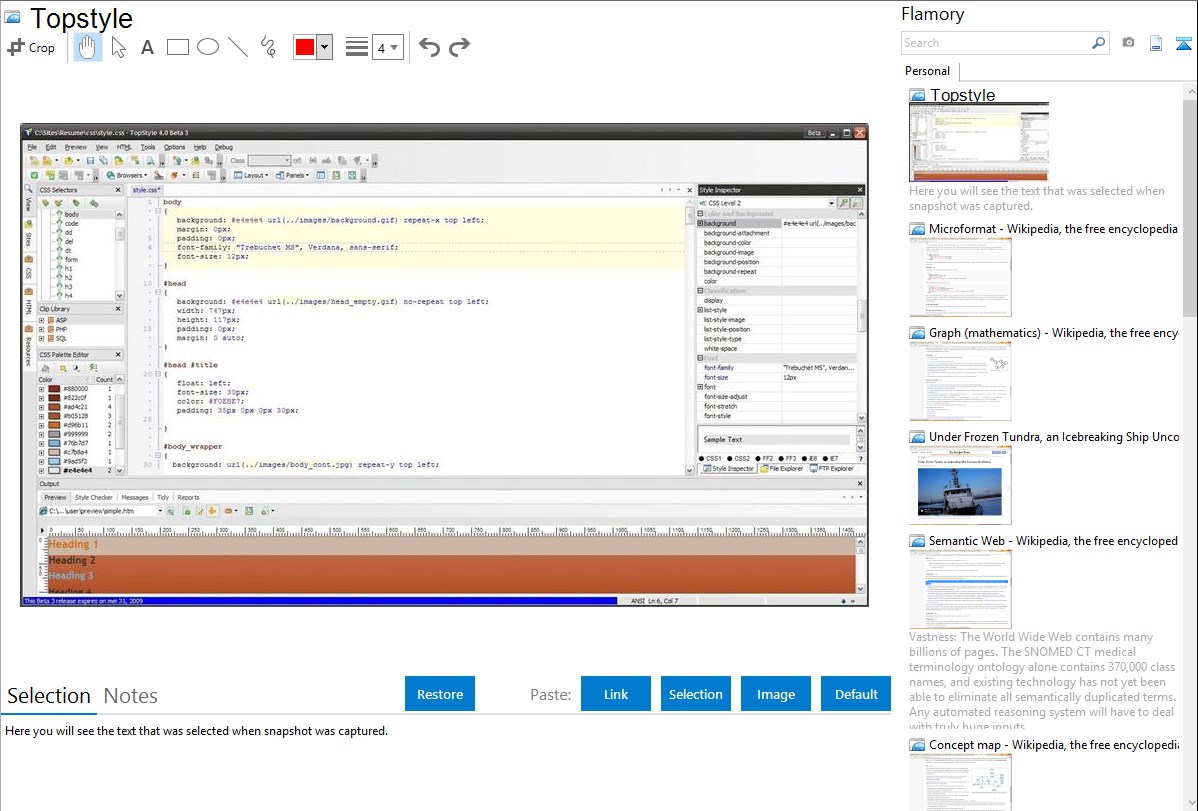The width and height of the screenshot is (1198, 811).
Task: Select the text annotation tool A
Action: point(147,47)
